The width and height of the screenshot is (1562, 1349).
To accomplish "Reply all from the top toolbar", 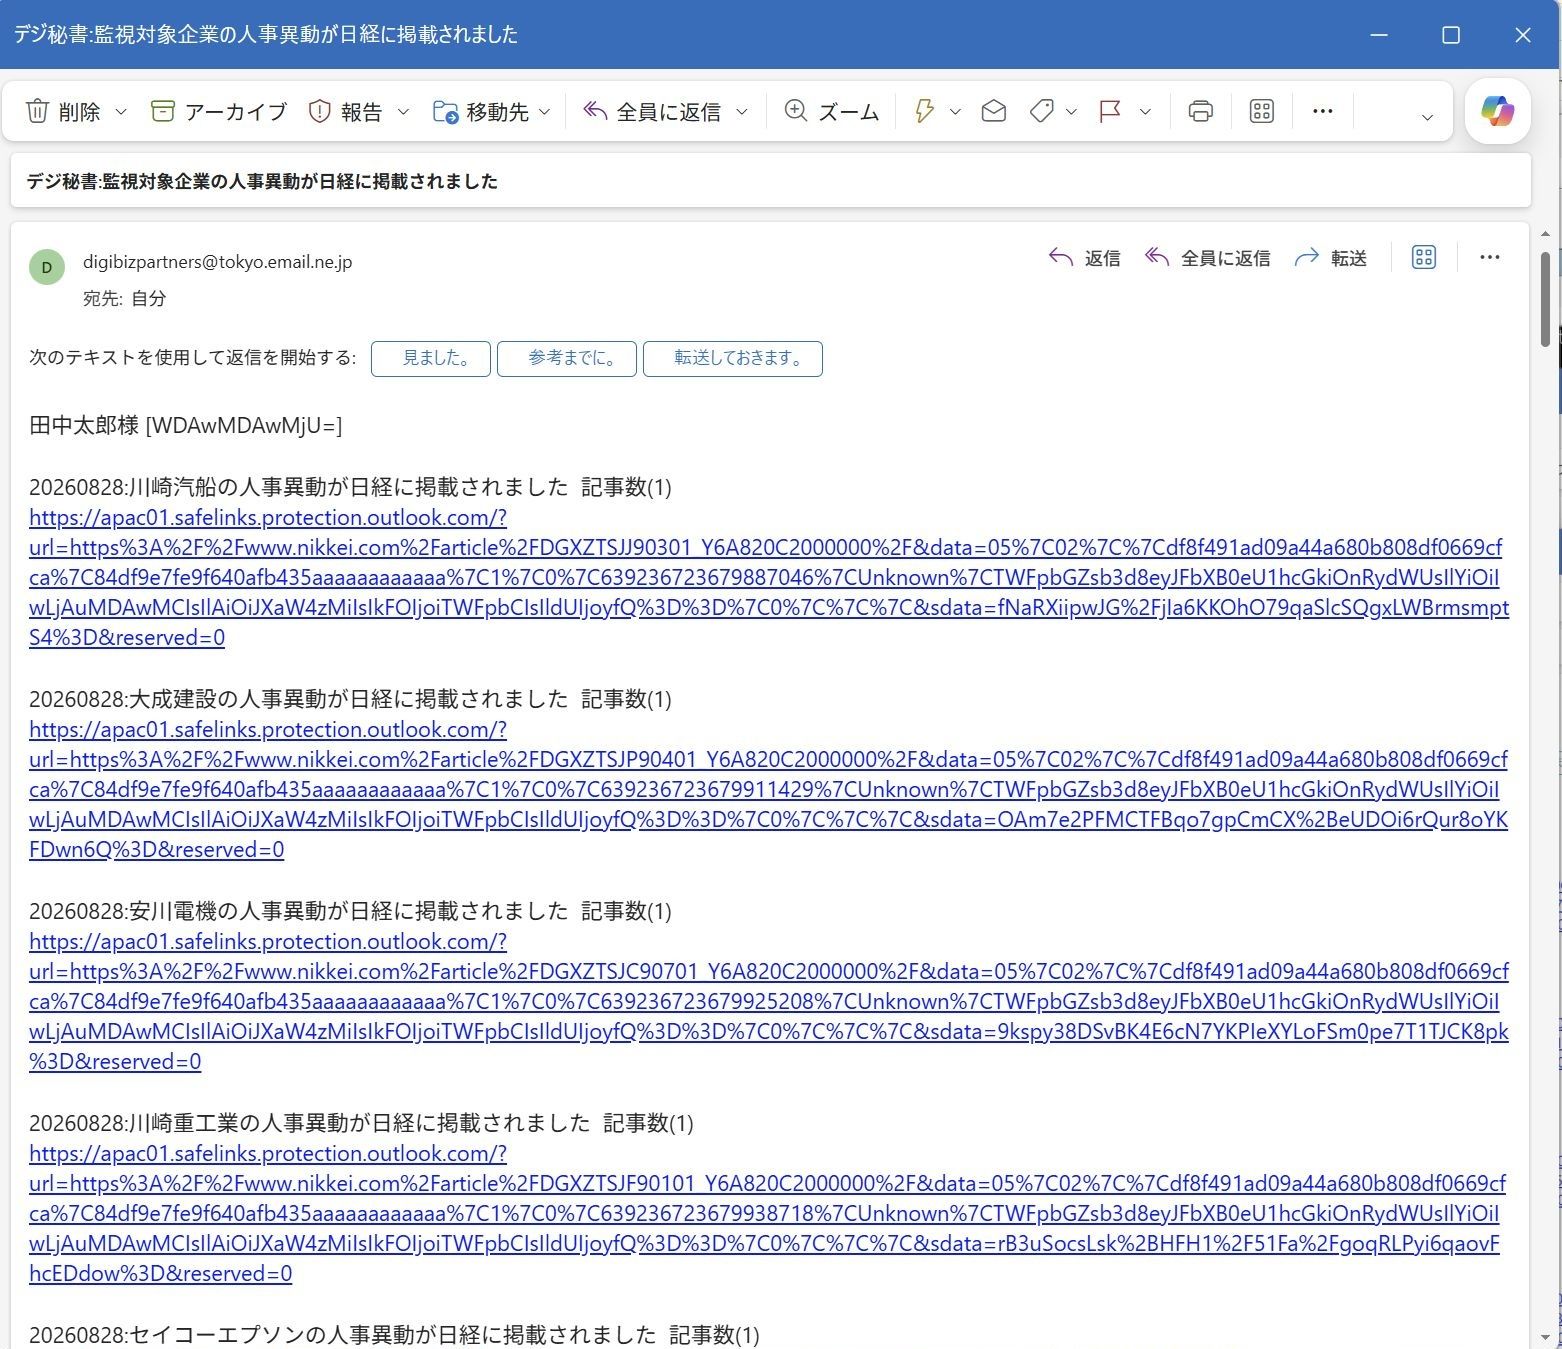I will tap(653, 111).
